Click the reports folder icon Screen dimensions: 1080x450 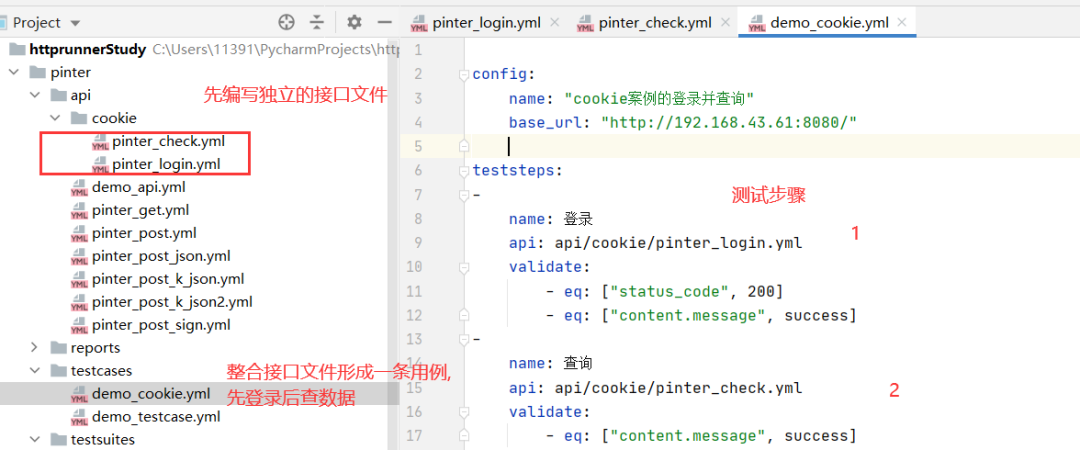pos(58,347)
